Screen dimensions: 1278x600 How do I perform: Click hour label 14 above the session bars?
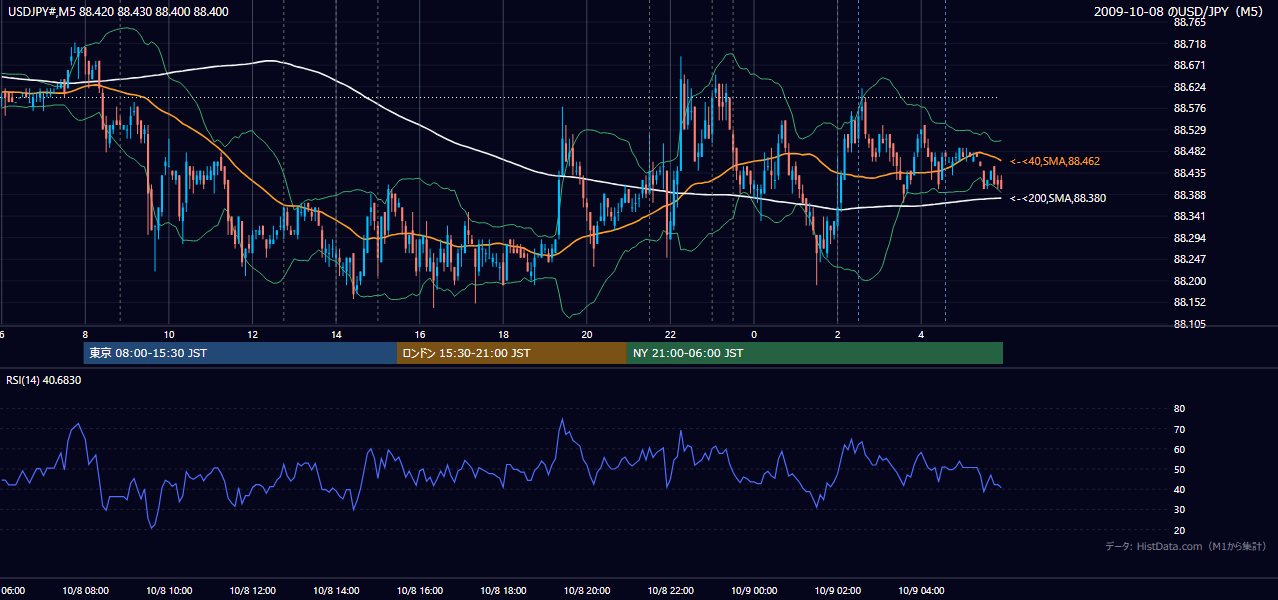click(336, 334)
